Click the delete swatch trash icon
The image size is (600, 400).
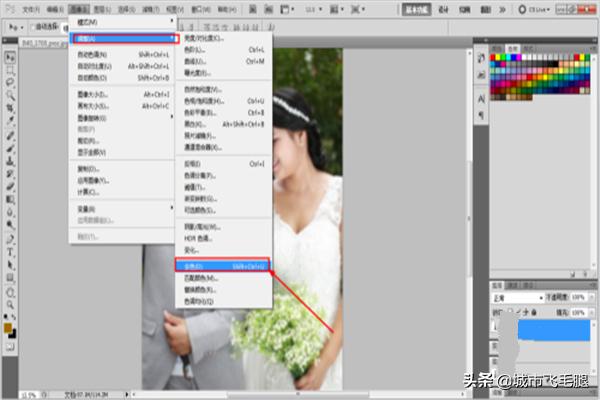pos(585,274)
